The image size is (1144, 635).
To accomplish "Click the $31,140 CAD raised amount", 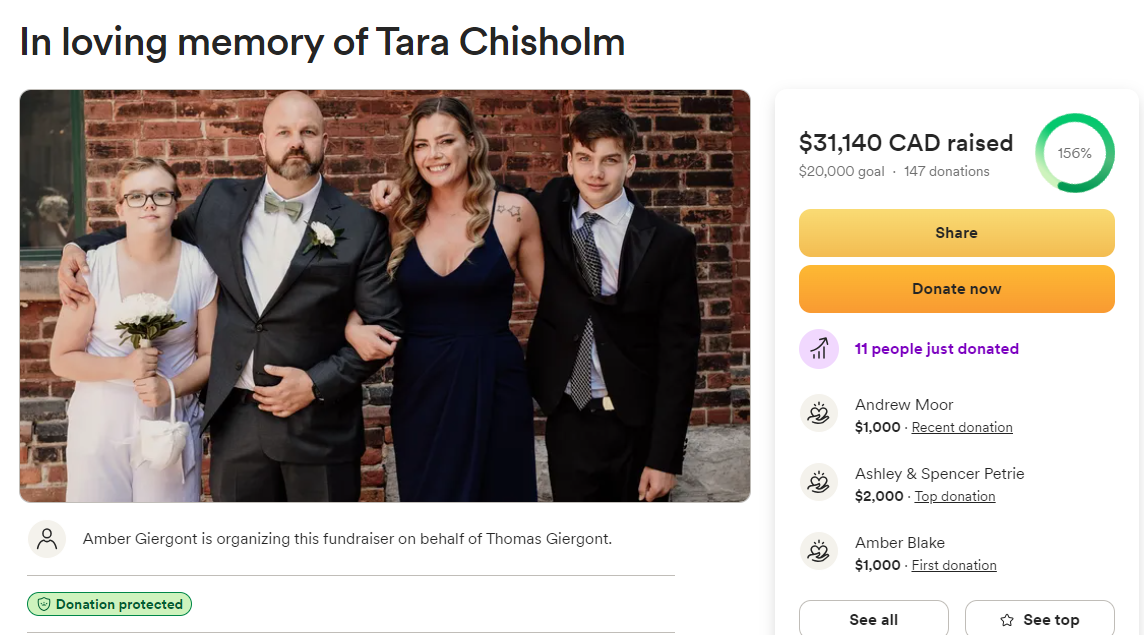I will click(x=905, y=143).
